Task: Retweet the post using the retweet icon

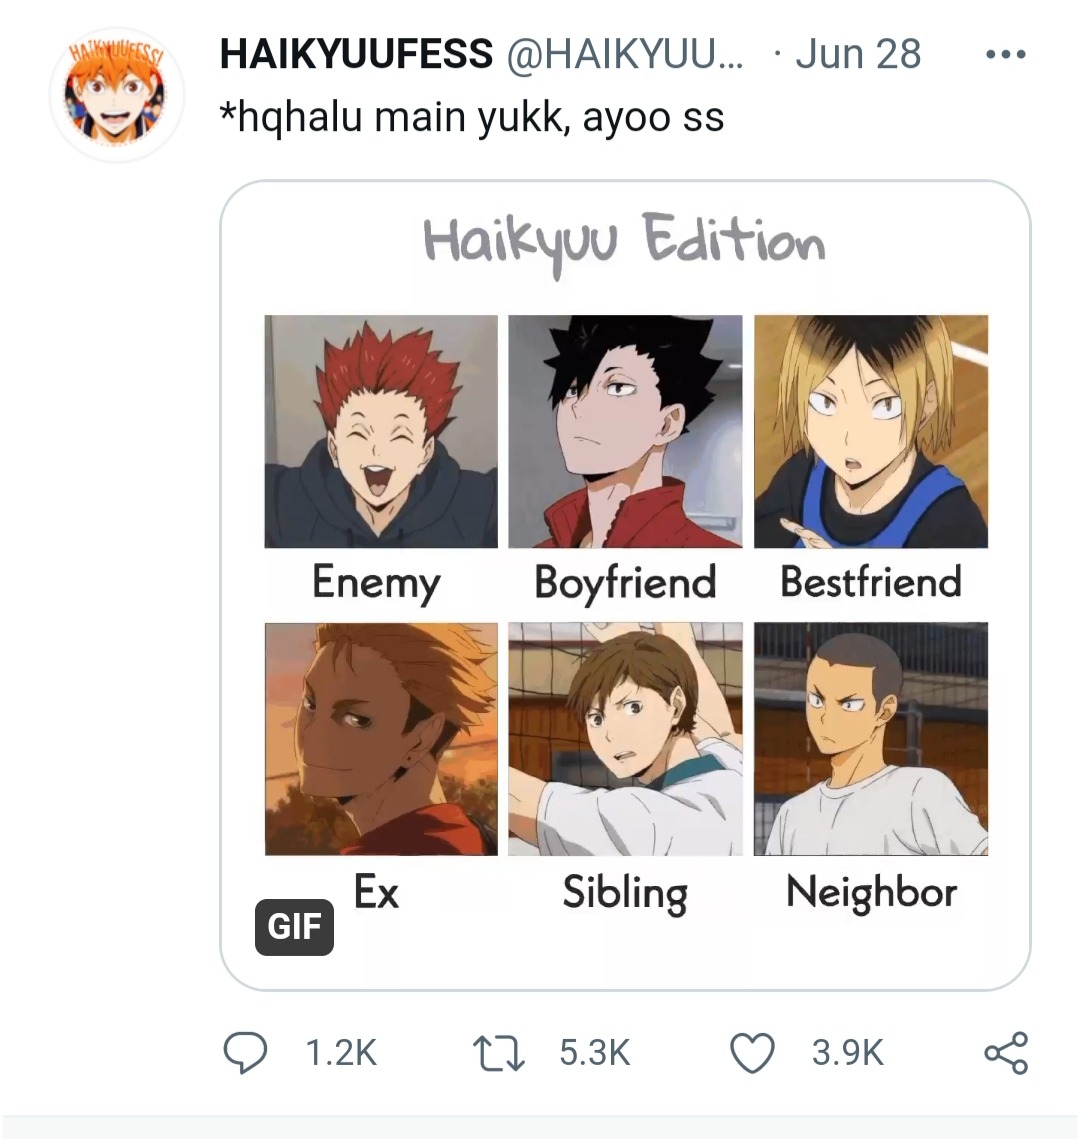Action: pos(499,1053)
